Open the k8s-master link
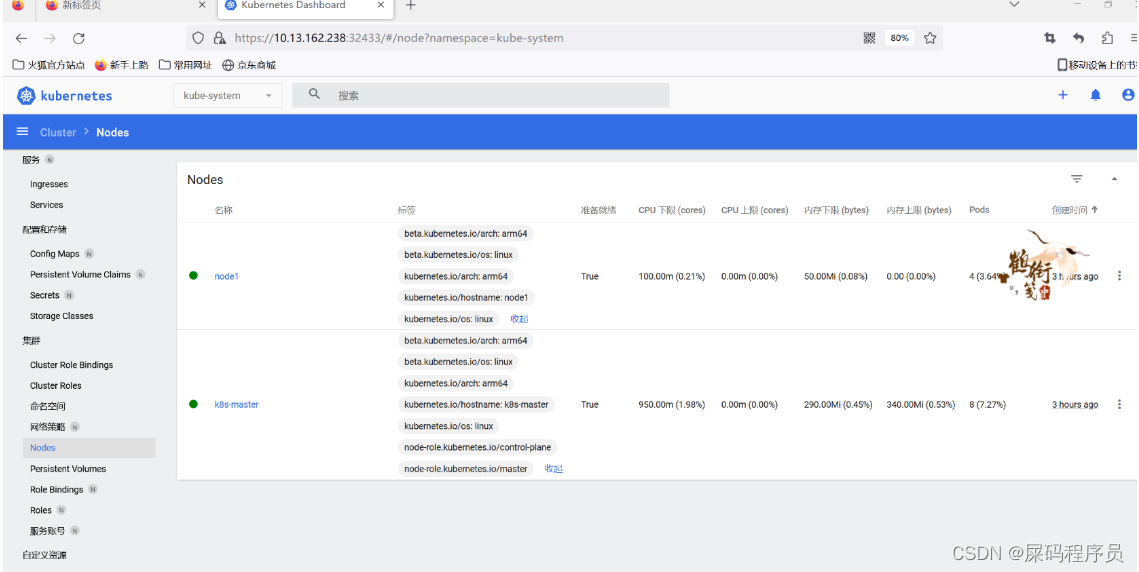 [236, 404]
